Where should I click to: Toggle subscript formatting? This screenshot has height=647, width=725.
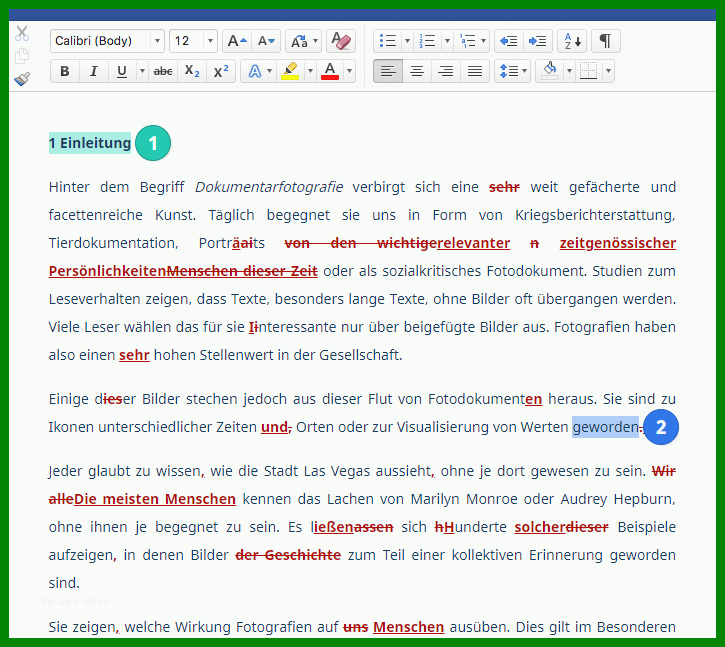point(192,71)
